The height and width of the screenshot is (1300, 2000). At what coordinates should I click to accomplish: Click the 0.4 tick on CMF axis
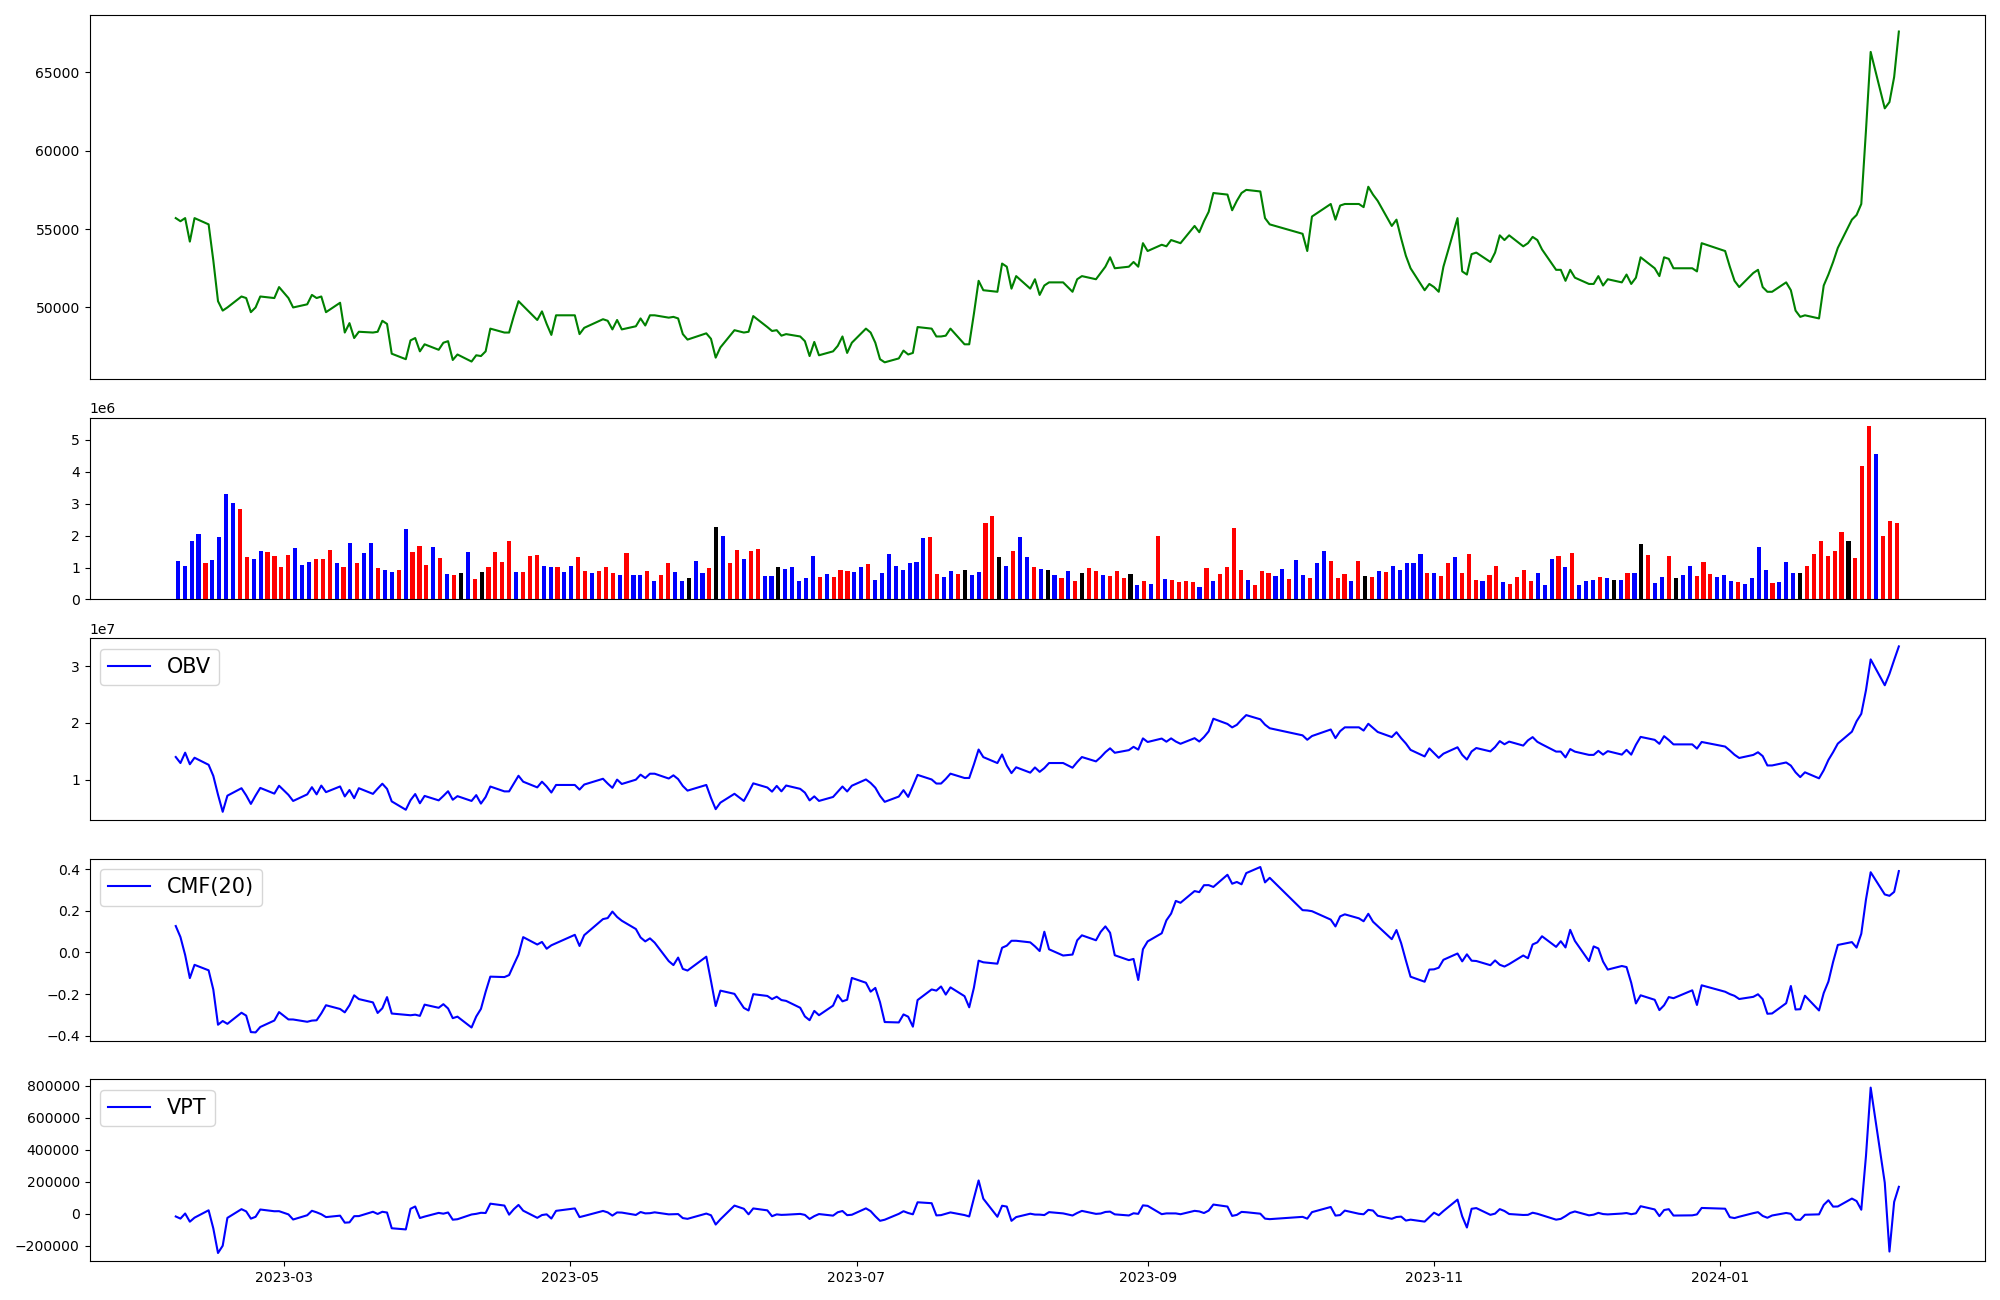click(69, 870)
